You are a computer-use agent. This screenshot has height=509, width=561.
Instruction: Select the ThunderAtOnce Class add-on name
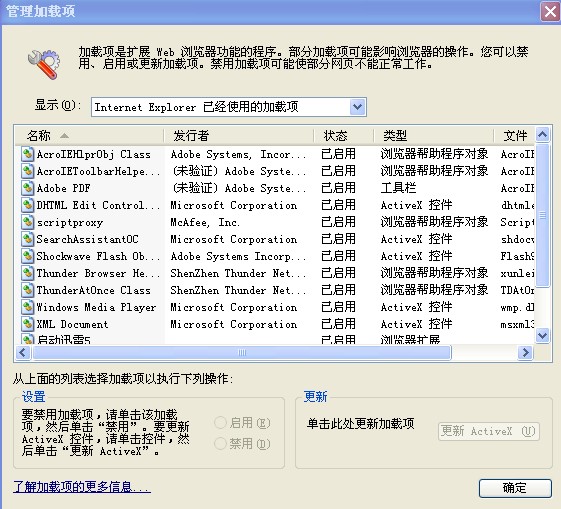94,290
